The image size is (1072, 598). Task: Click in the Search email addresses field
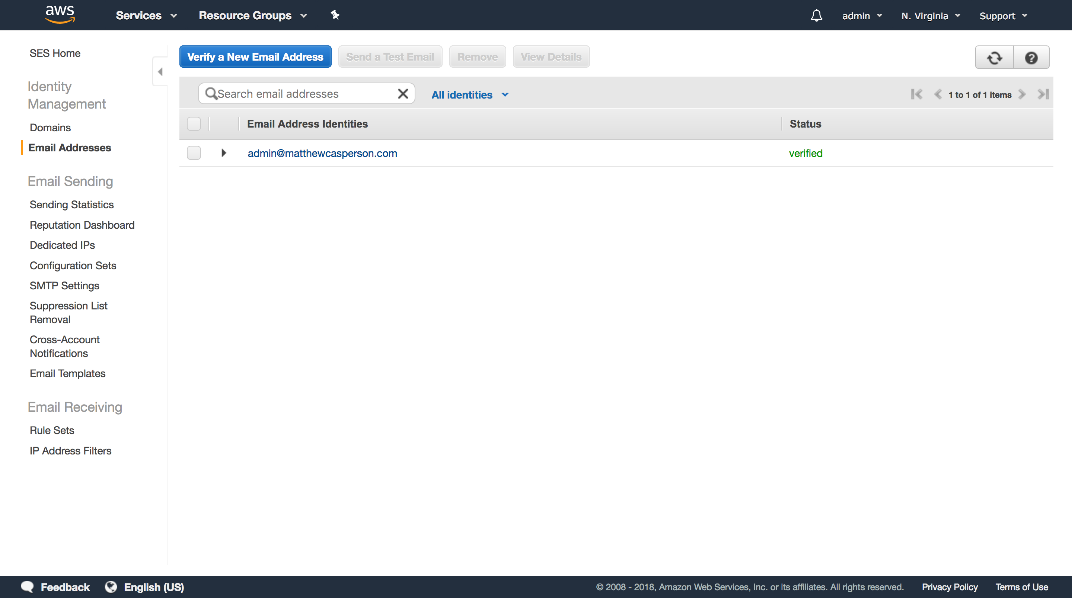tap(300, 94)
